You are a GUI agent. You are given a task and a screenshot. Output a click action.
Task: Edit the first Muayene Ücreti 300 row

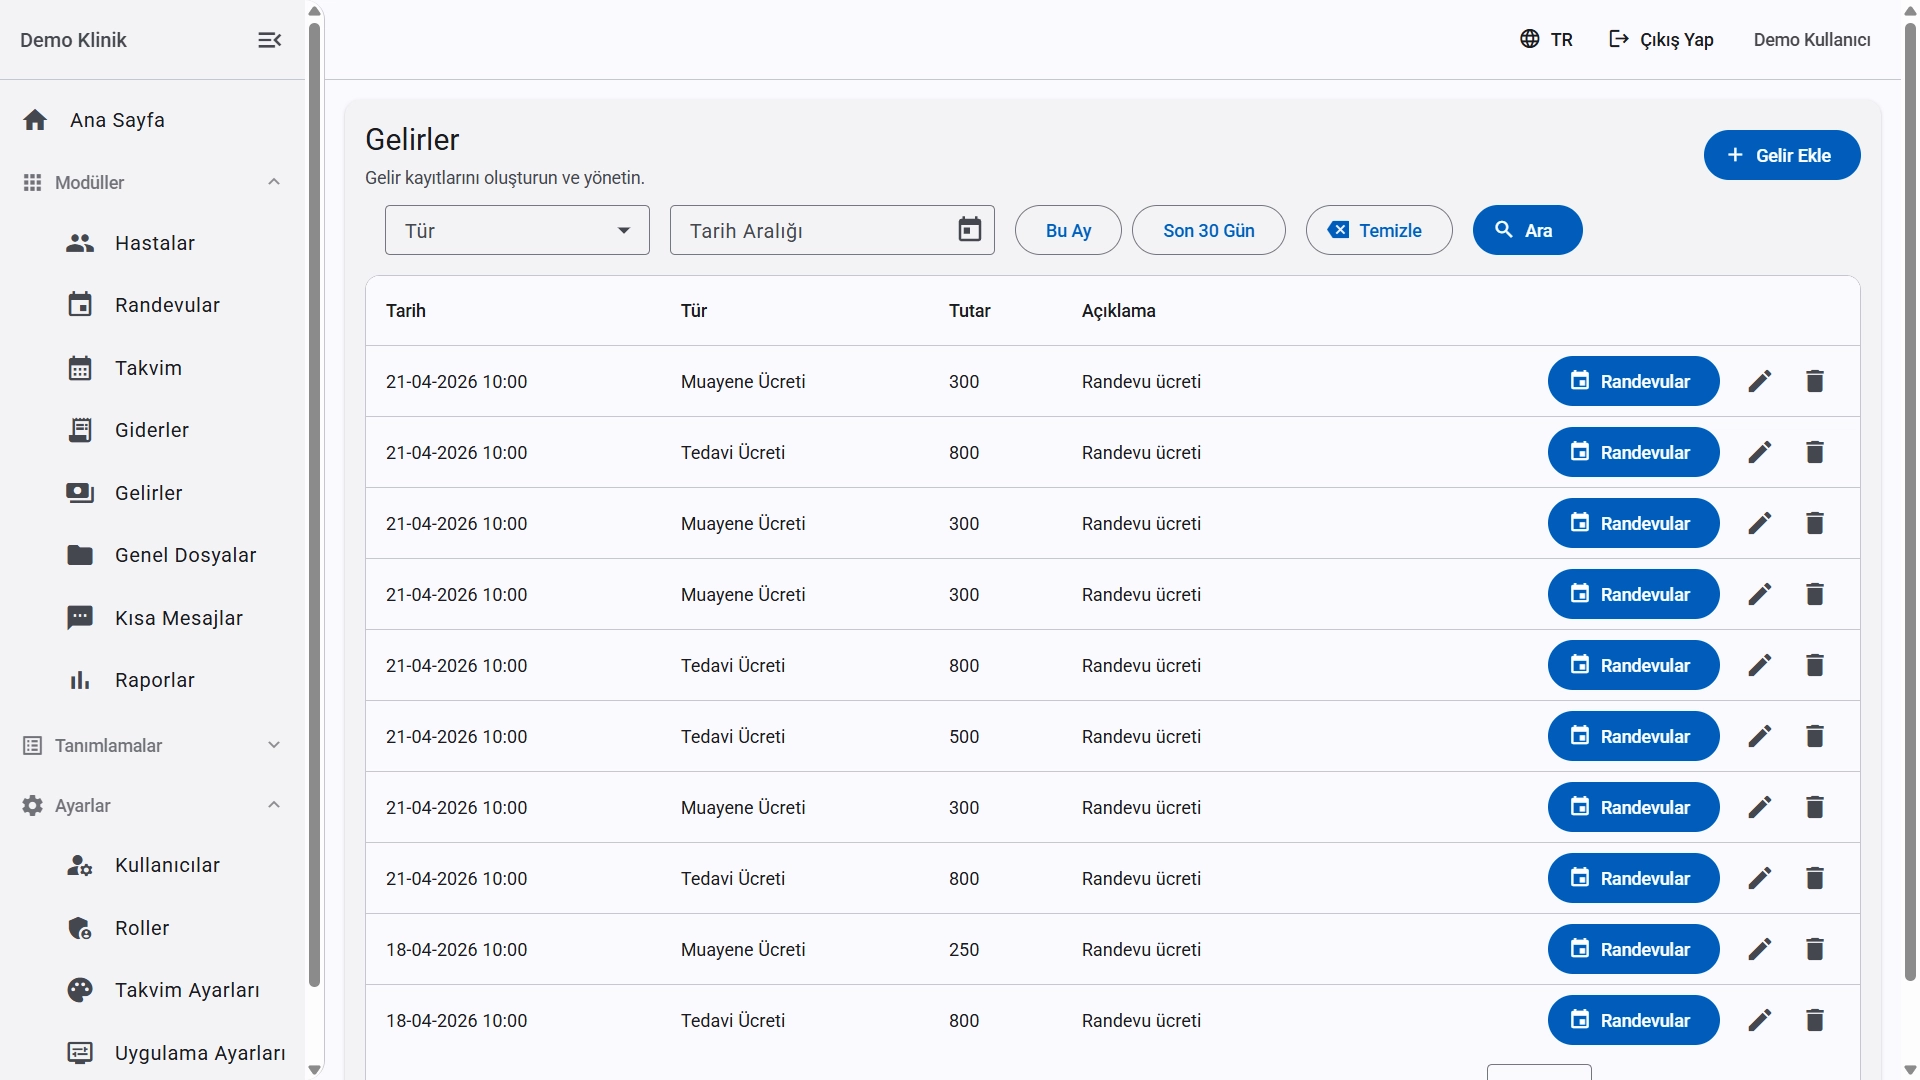[1760, 381]
